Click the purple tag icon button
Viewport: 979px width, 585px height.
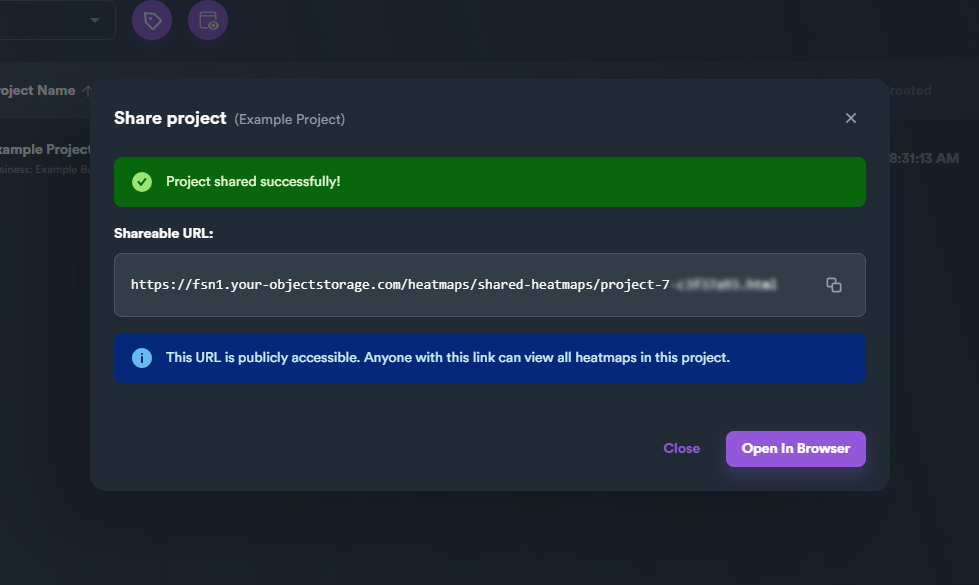point(152,20)
